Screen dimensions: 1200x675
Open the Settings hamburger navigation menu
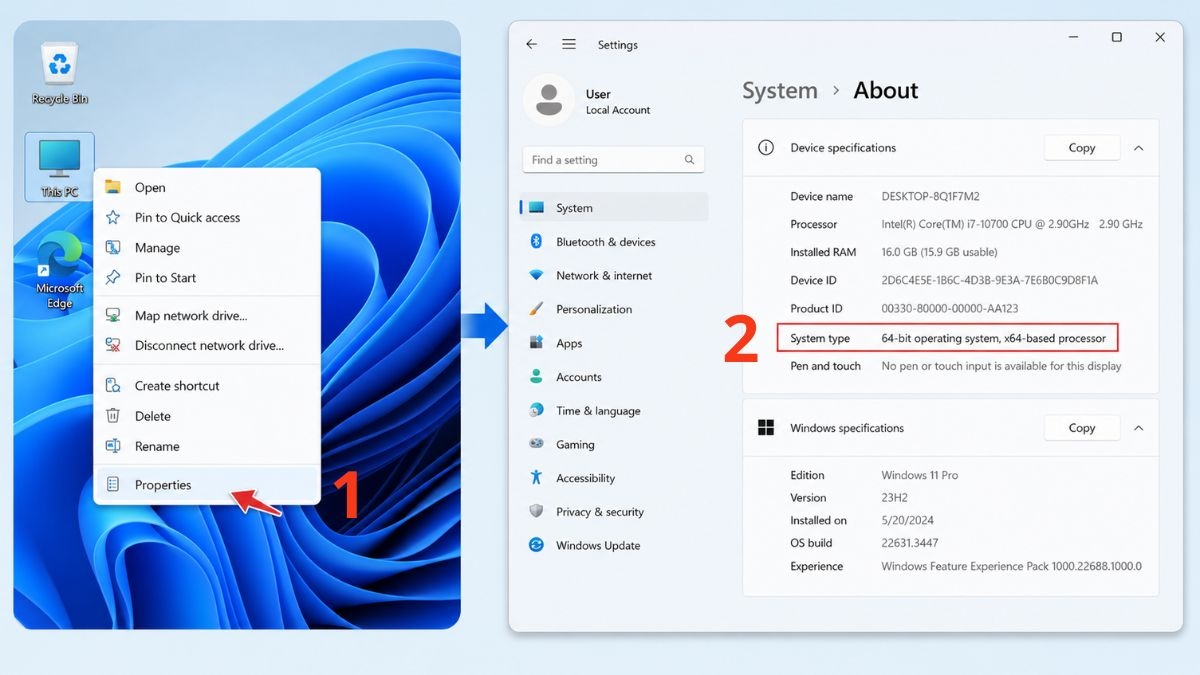569,44
